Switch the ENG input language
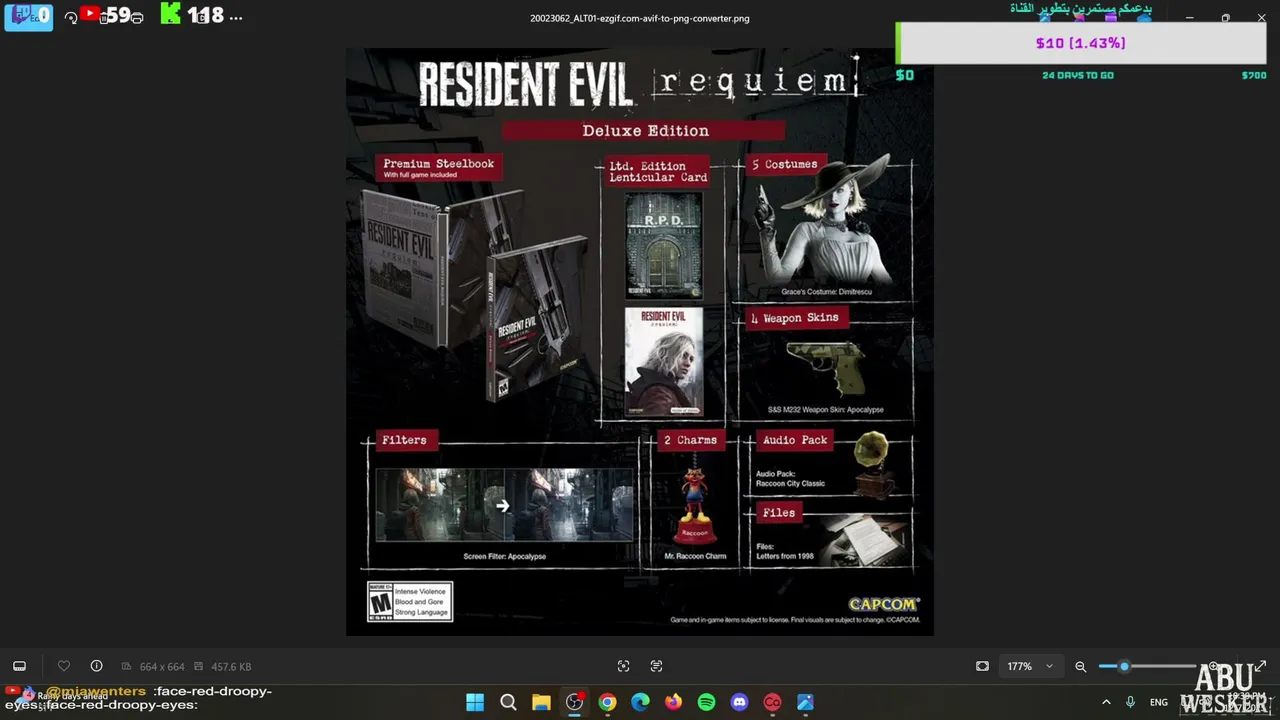Image resolution: width=1280 pixels, height=720 pixels. point(1159,702)
